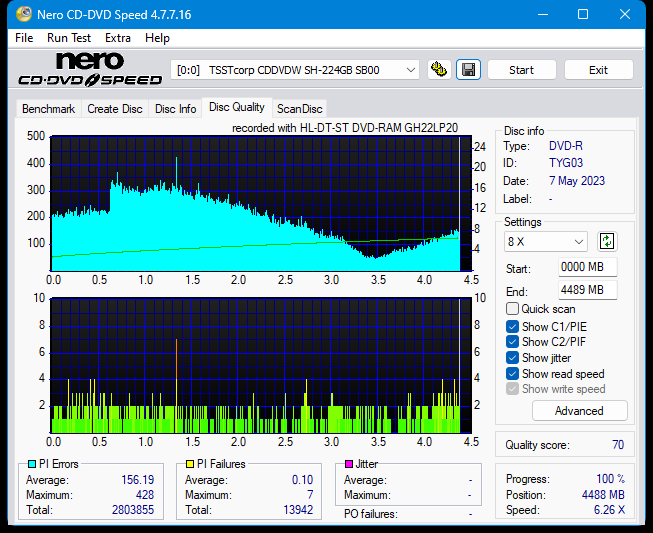Click the drive options icon beside drive dropdown
Screen dimensions: 653x533
[x=438, y=70]
